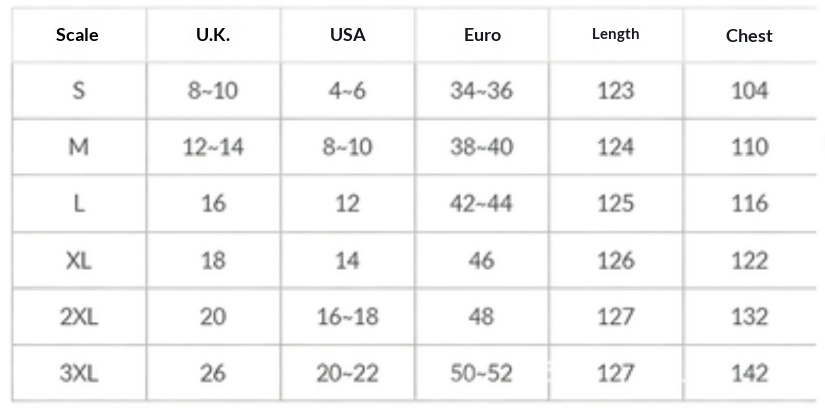Click the Chest column header
This screenshot has height=413, width=825.
click(749, 36)
